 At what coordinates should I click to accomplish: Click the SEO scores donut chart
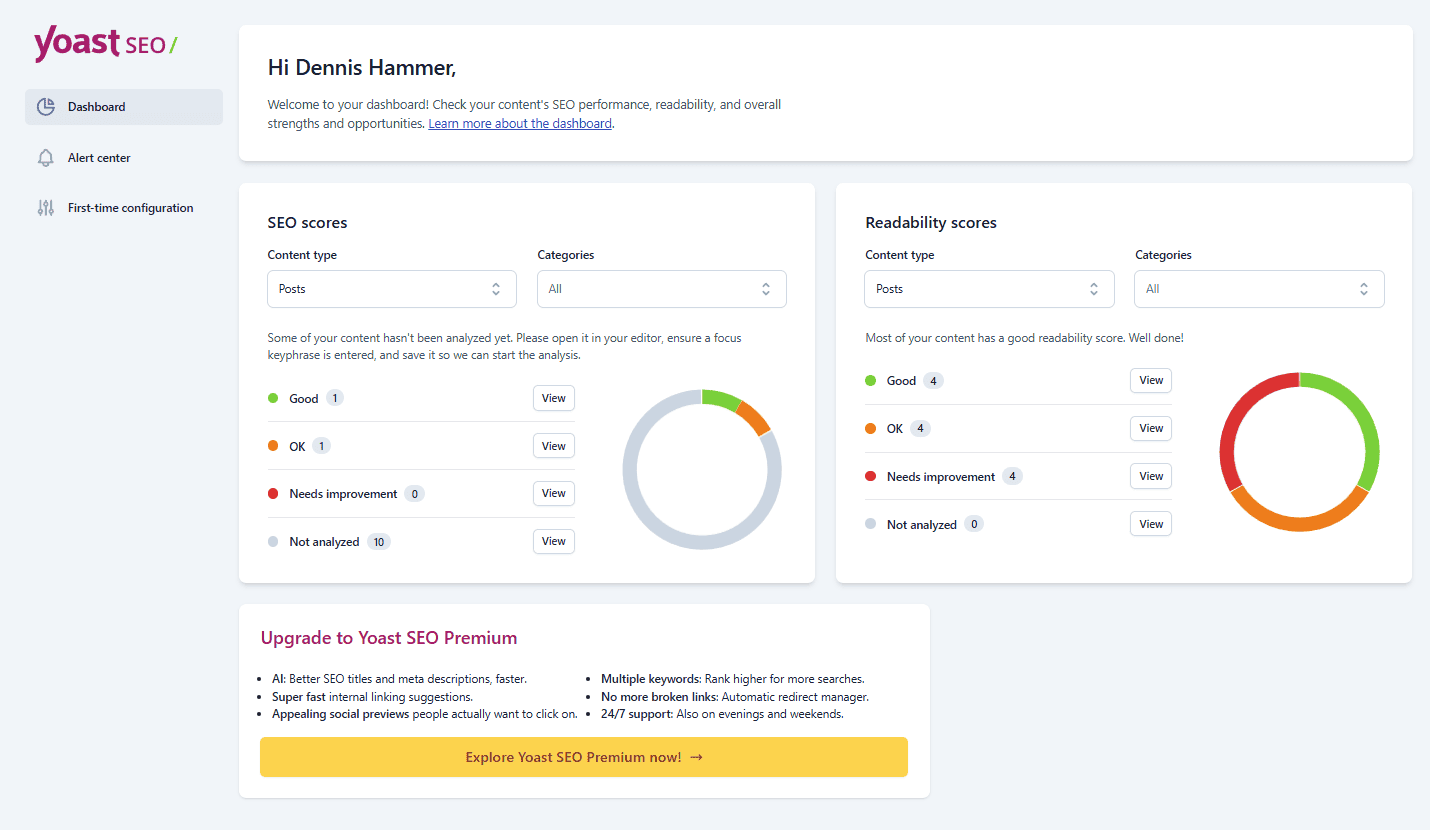[702, 469]
